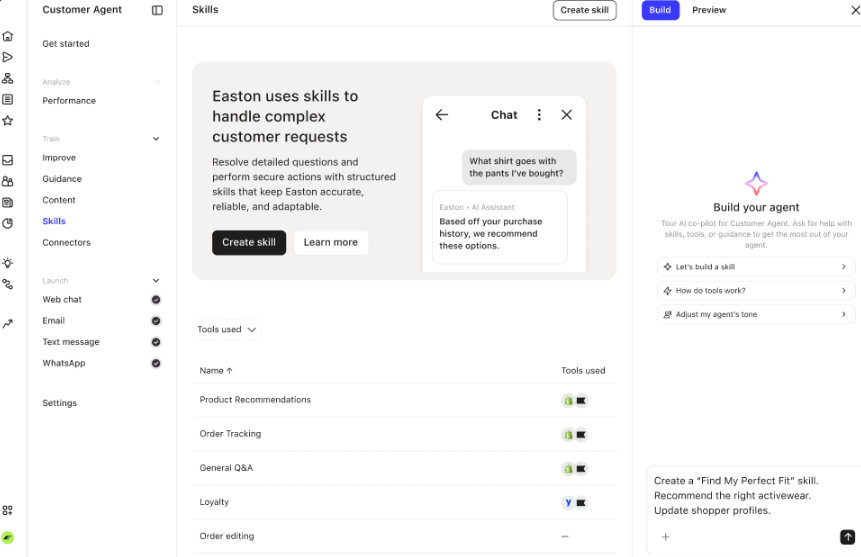Open the Home icon in left rail
Image resolution: width=861 pixels, height=557 pixels.
coord(8,36)
